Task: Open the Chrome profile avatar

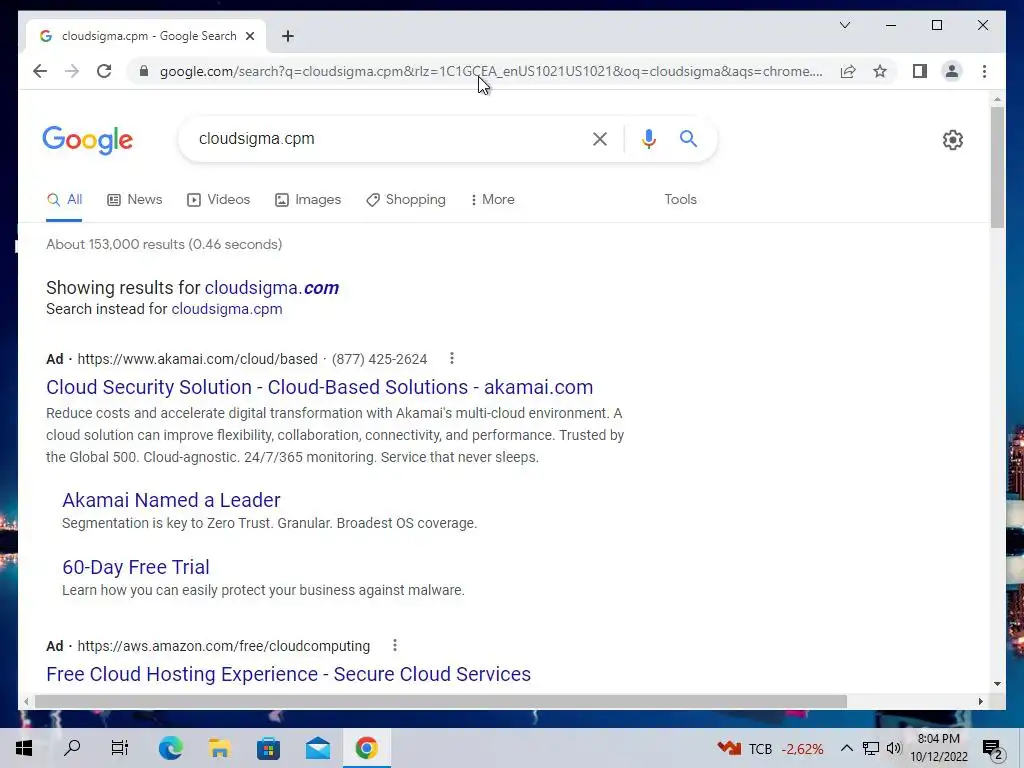Action: (952, 71)
